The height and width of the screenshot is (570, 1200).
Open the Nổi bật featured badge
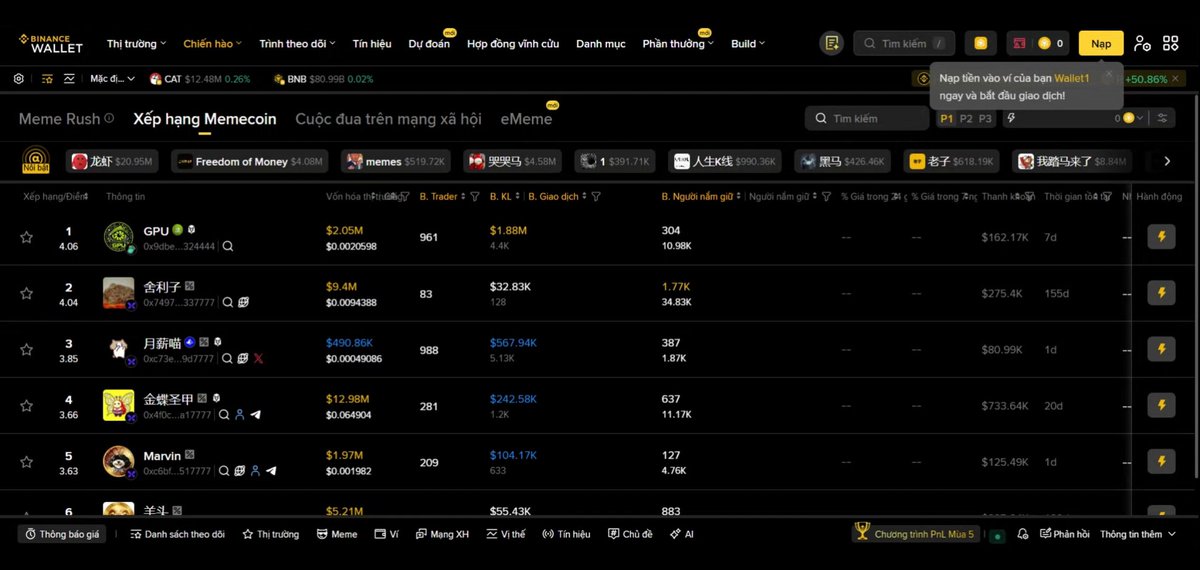[x=36, y=161]
